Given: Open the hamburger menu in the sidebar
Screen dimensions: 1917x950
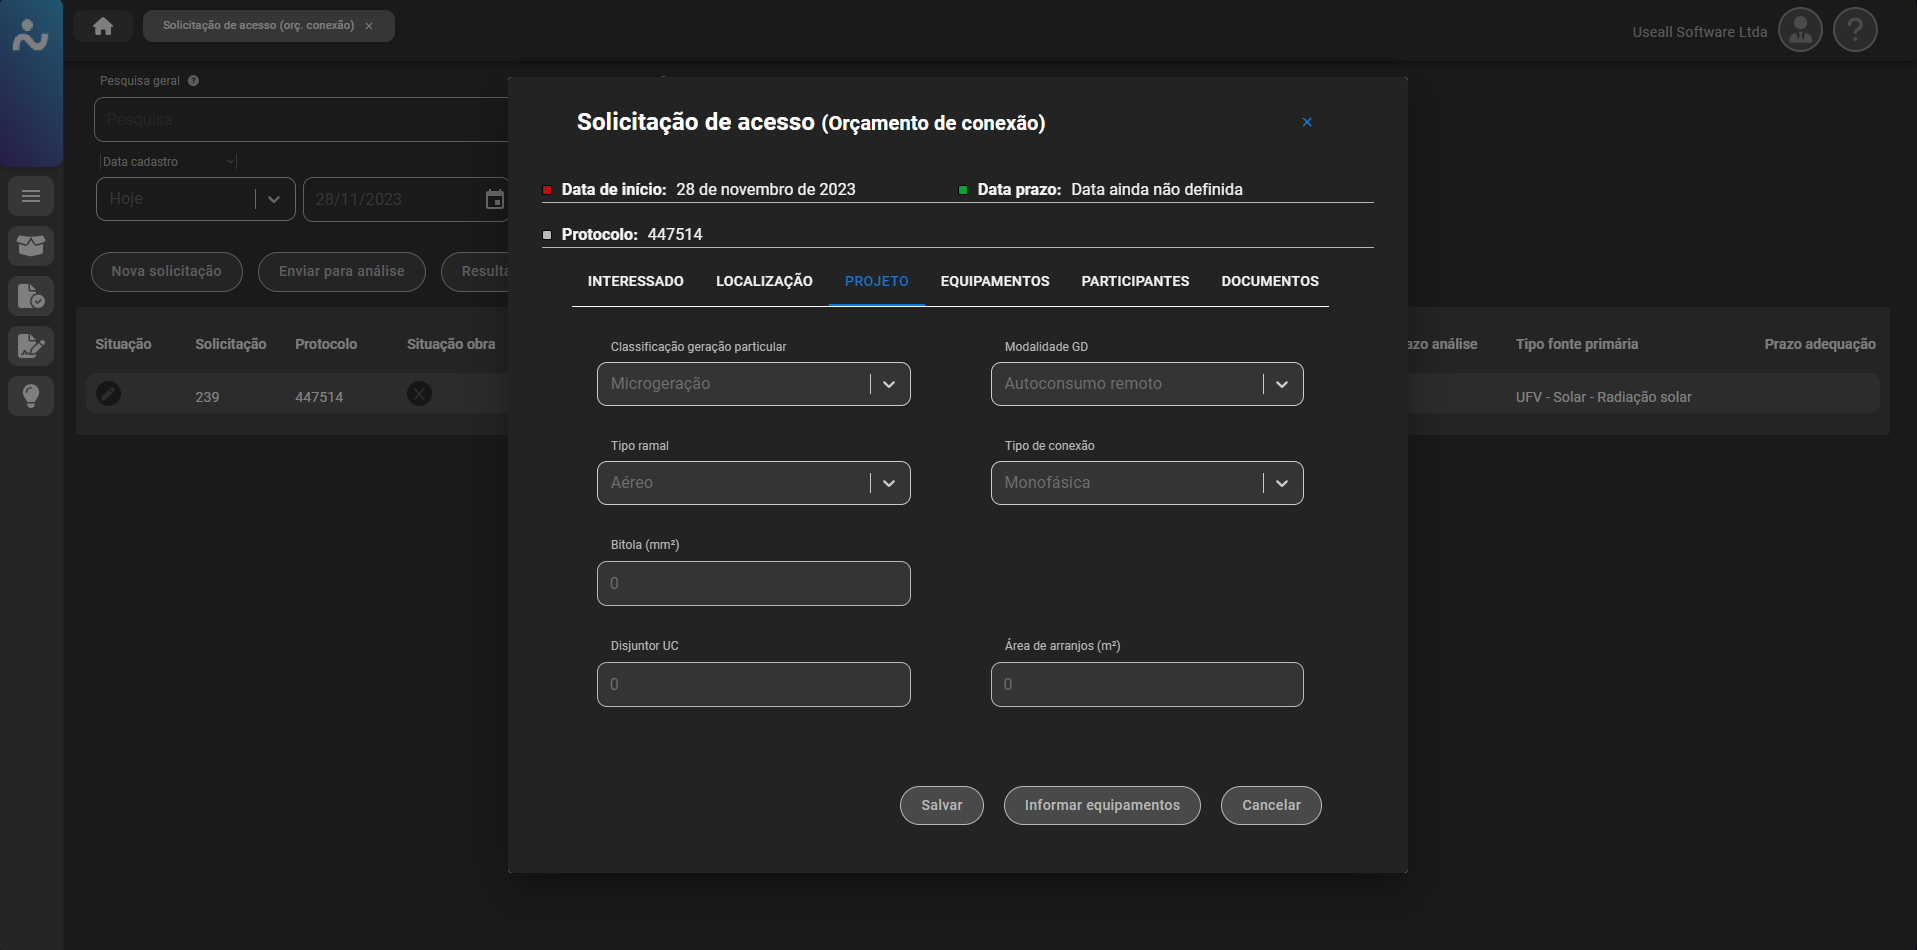Looking at the screenshot, I should [x=31, y=196].
